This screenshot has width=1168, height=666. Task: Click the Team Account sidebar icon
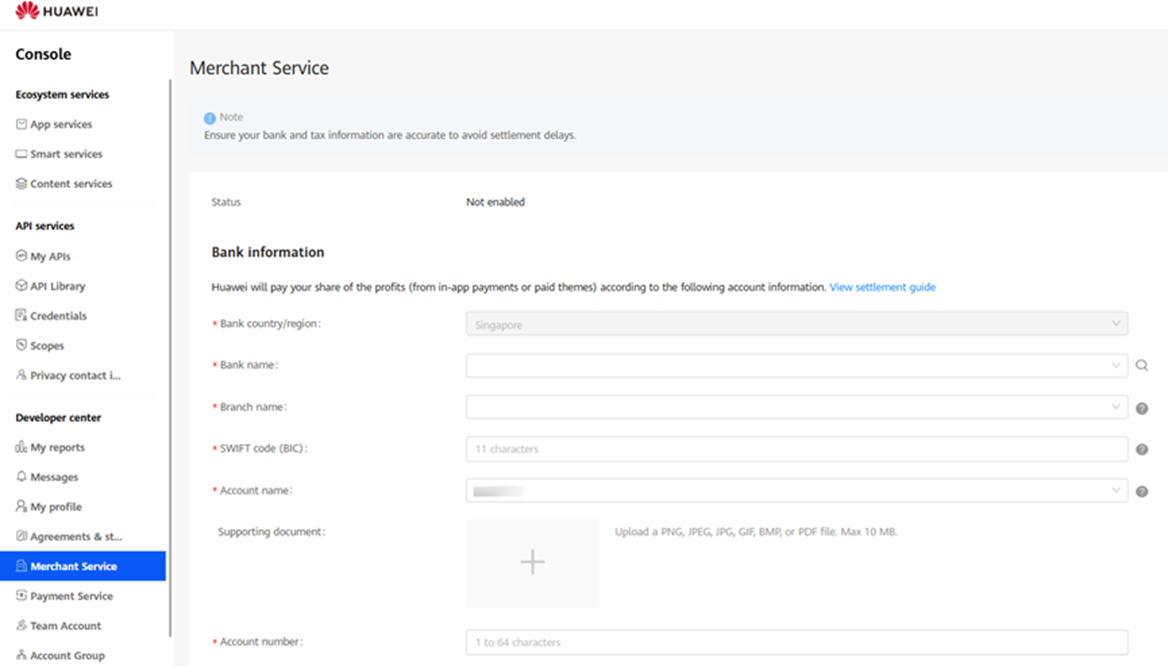click(x=21, y=626)
